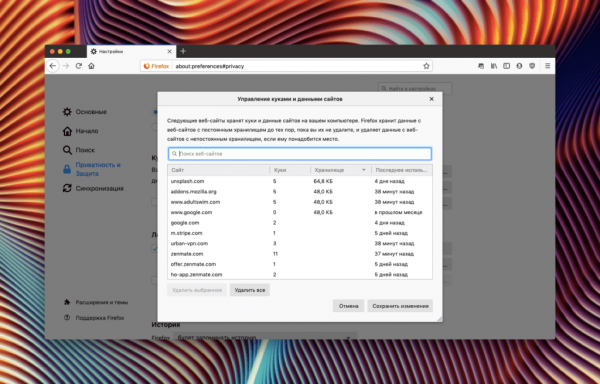Screen dimensions: 600x384
Task: Open the Приватность и Защита section
Action: pos(92,169)
